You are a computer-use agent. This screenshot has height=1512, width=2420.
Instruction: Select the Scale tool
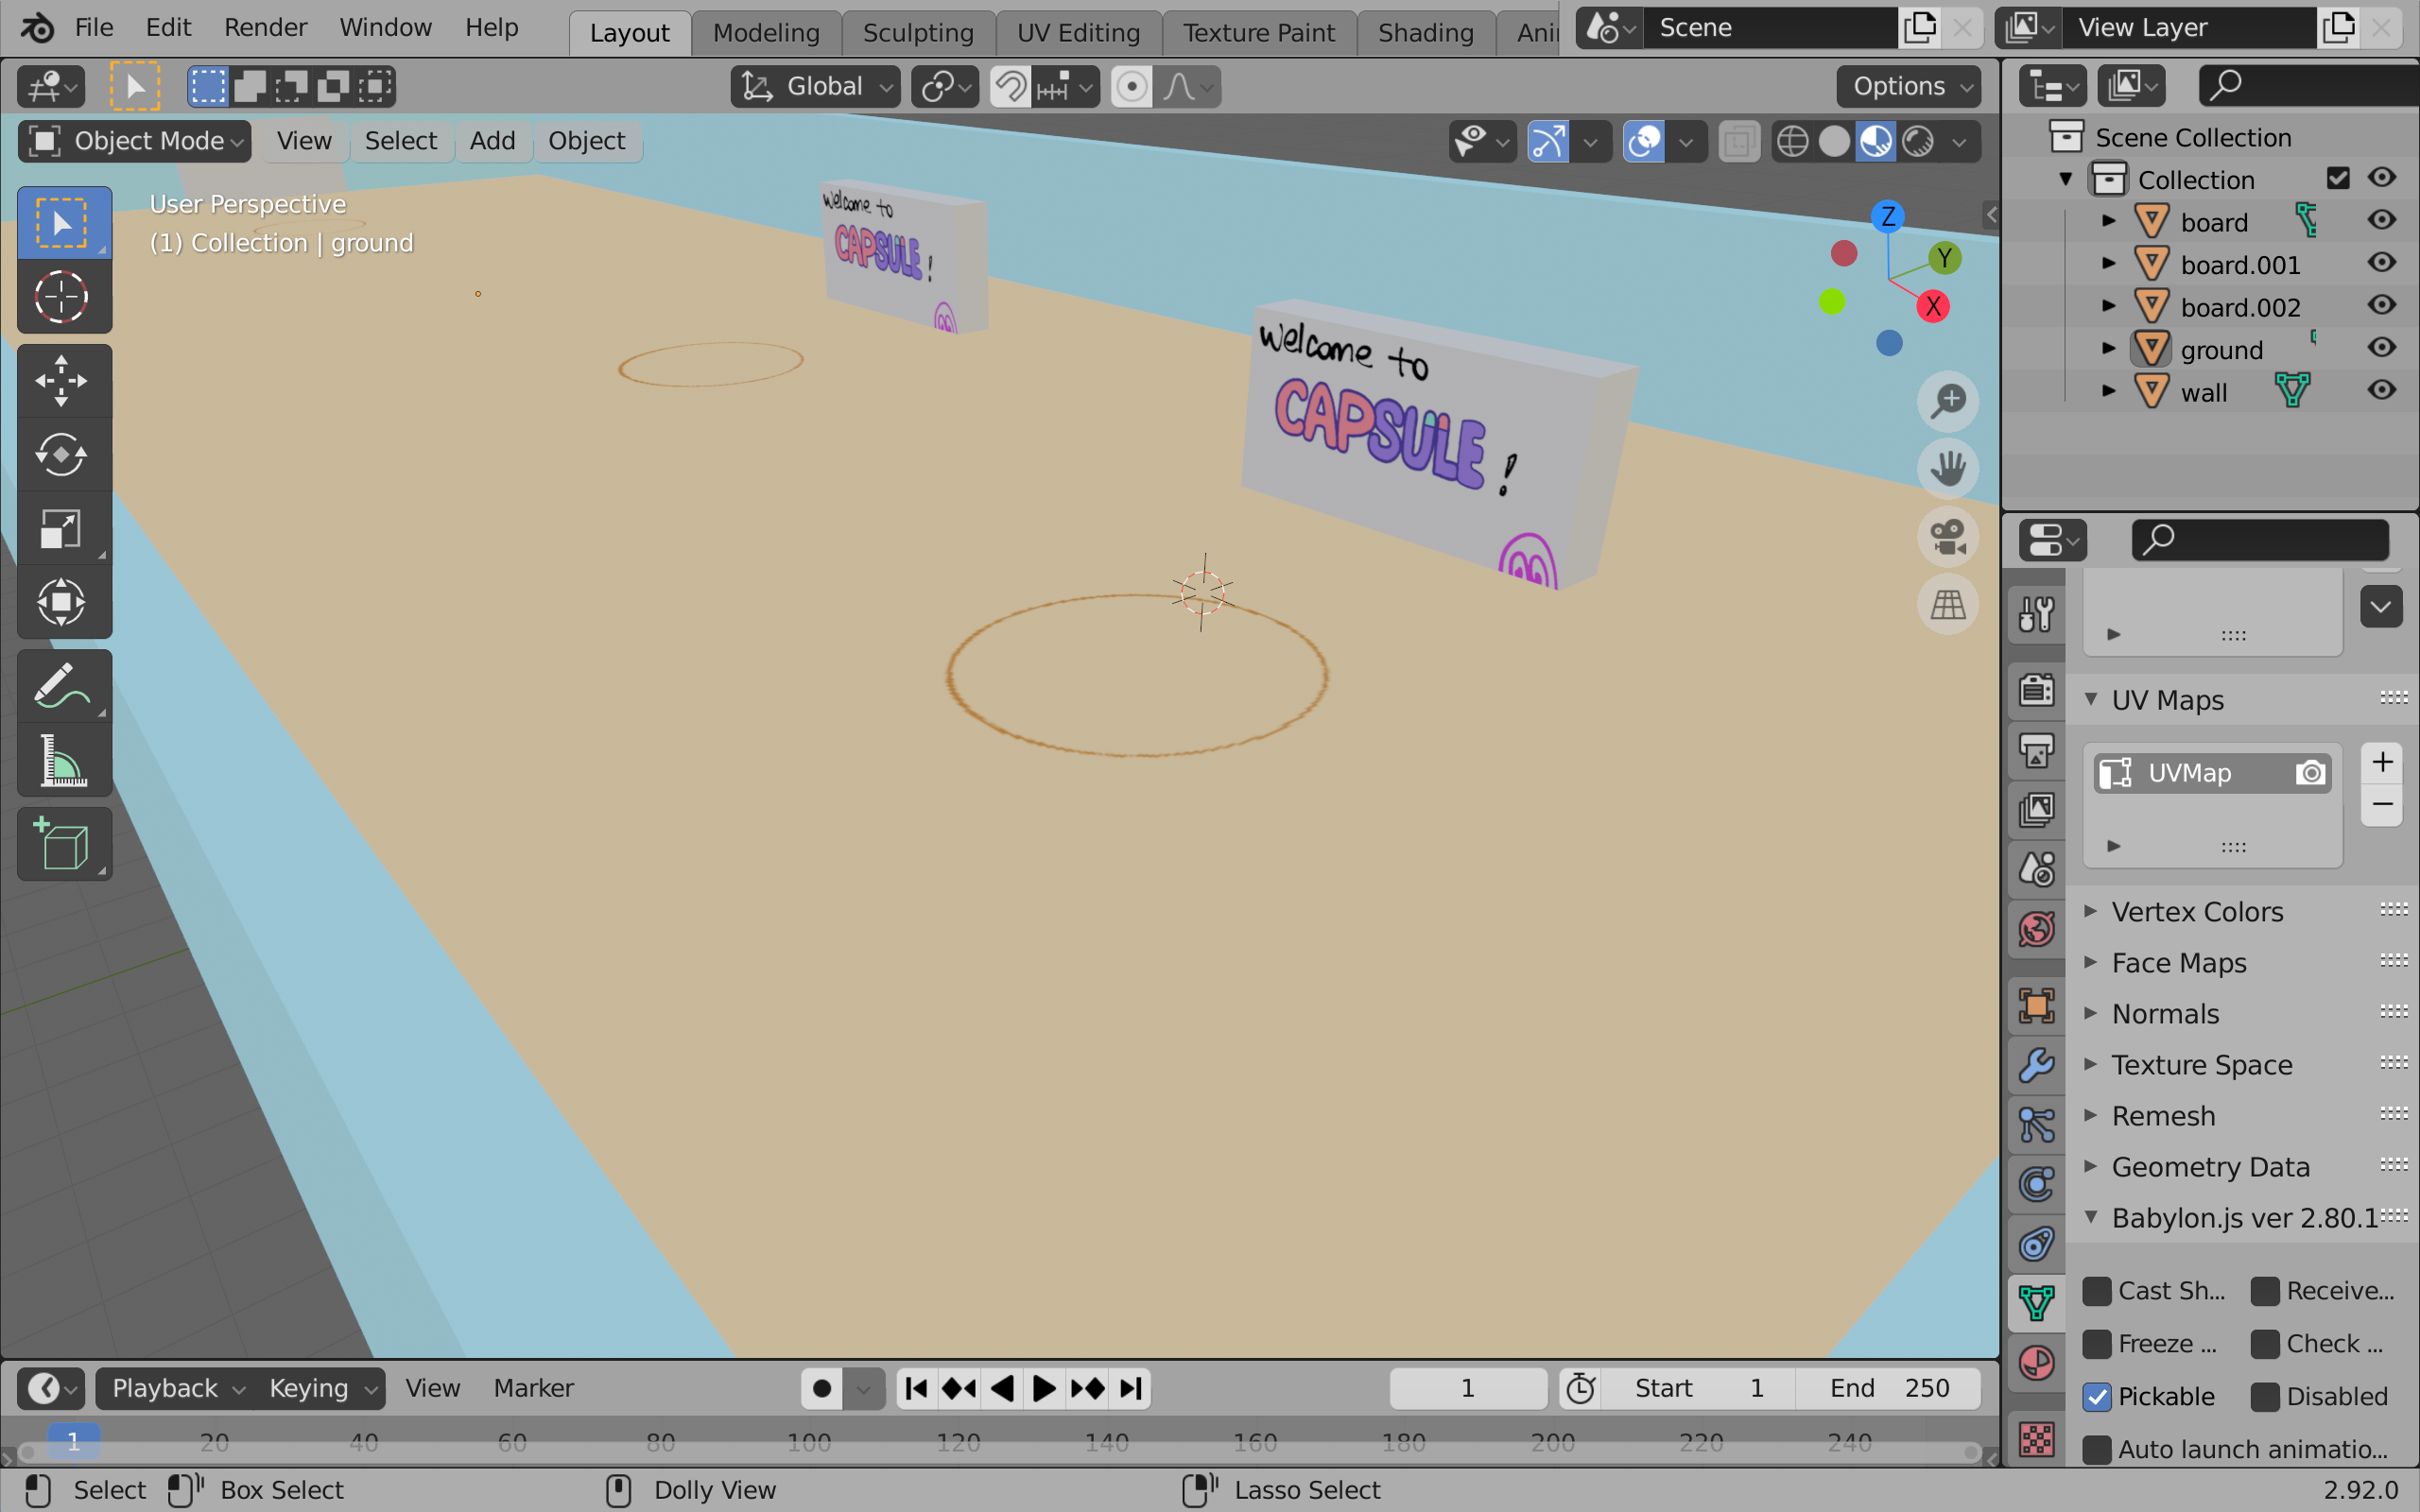point(62,529)
